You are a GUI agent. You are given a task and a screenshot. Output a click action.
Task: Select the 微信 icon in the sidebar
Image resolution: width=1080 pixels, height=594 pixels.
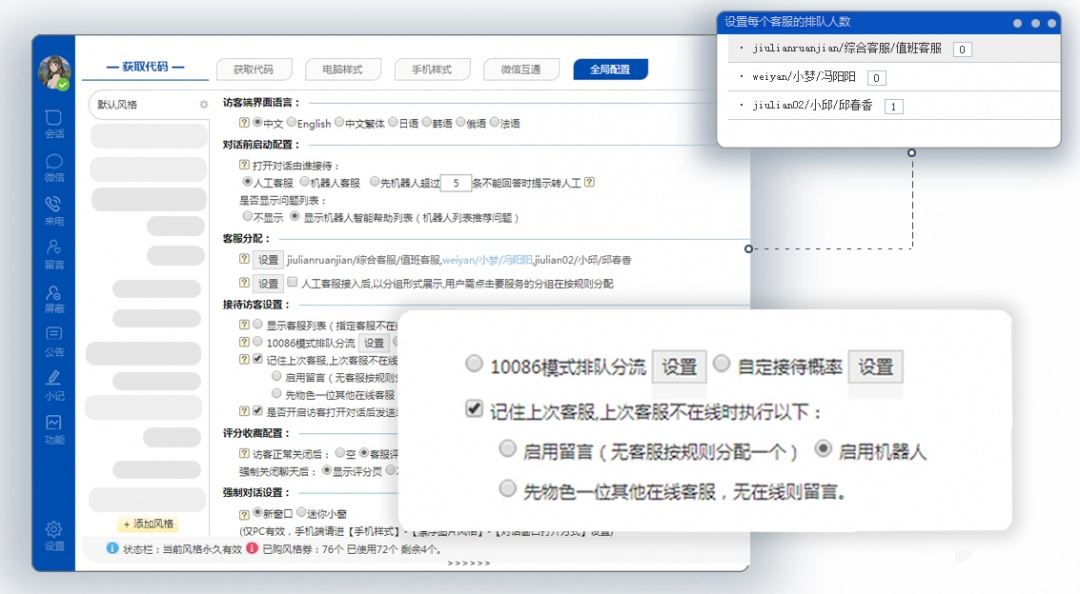tap(53, 167)
